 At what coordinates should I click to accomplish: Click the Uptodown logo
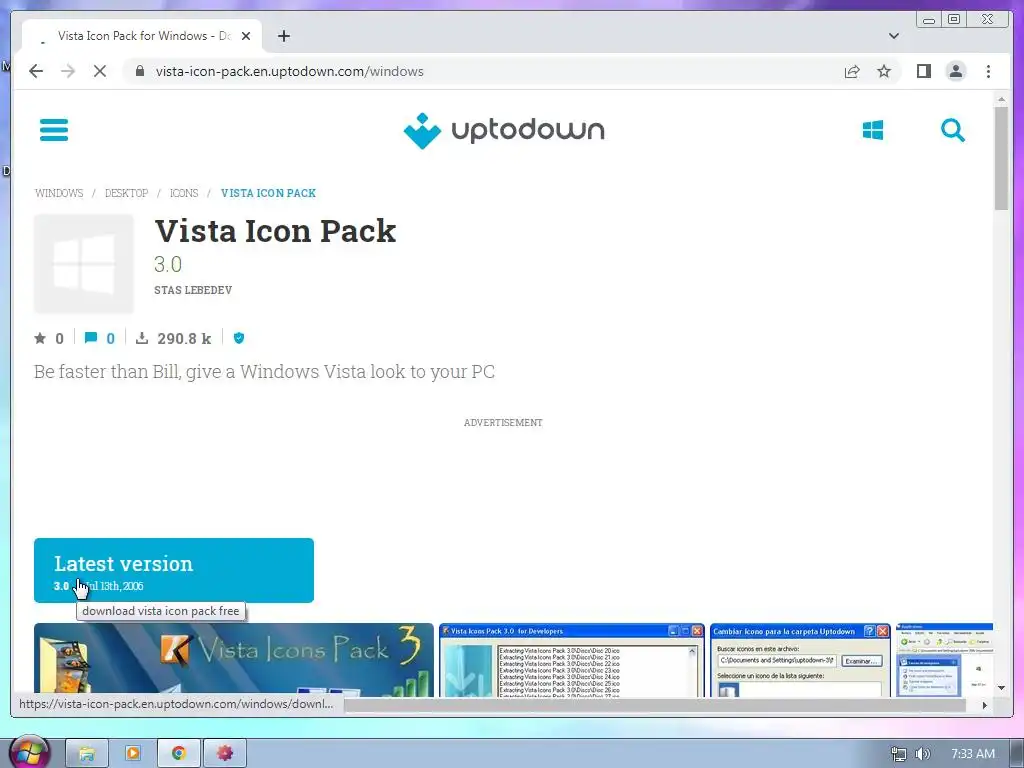point(504,130)
